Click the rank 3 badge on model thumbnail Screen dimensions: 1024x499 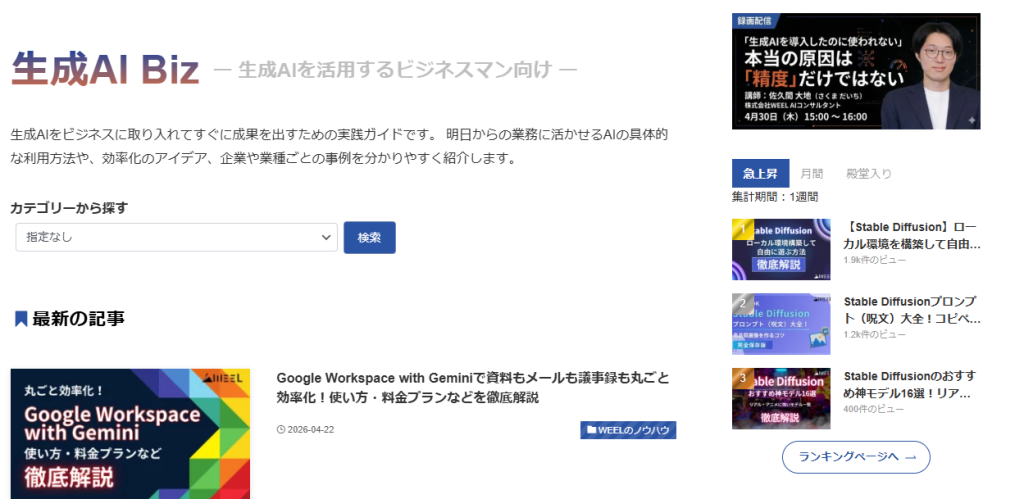pyautogui.click(x=741, y=376)
